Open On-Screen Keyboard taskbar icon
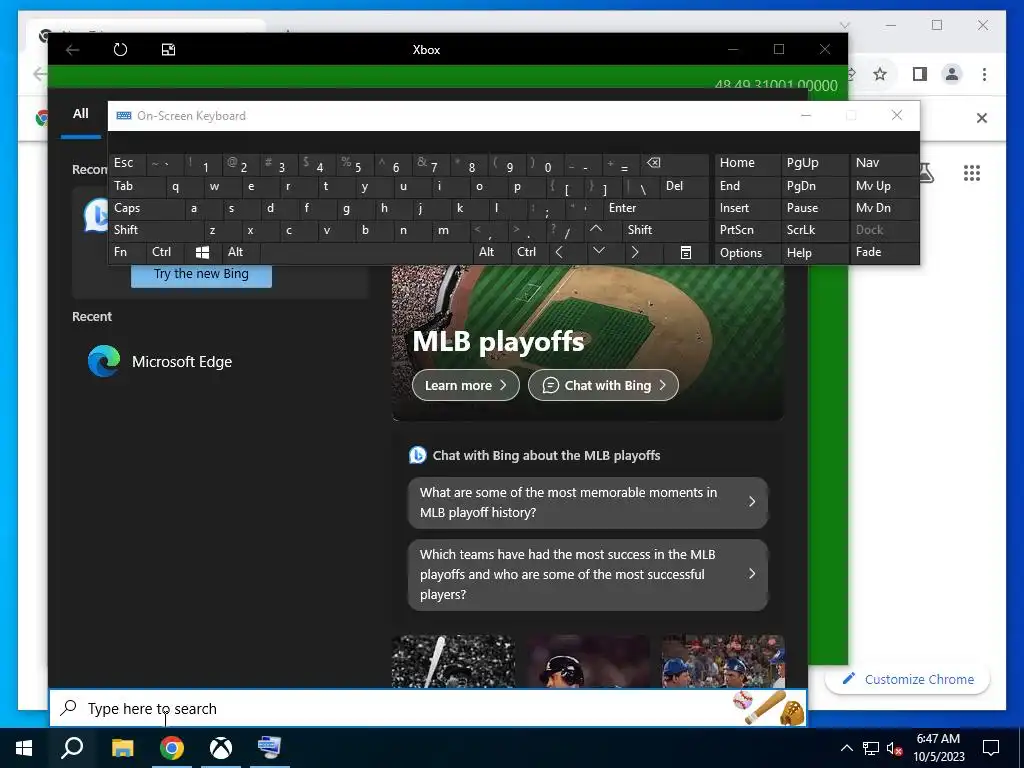 [269, 748]
